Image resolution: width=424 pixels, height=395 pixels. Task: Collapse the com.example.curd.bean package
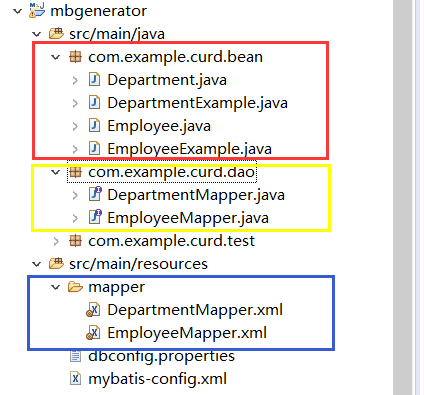click(x=55, y=57)
